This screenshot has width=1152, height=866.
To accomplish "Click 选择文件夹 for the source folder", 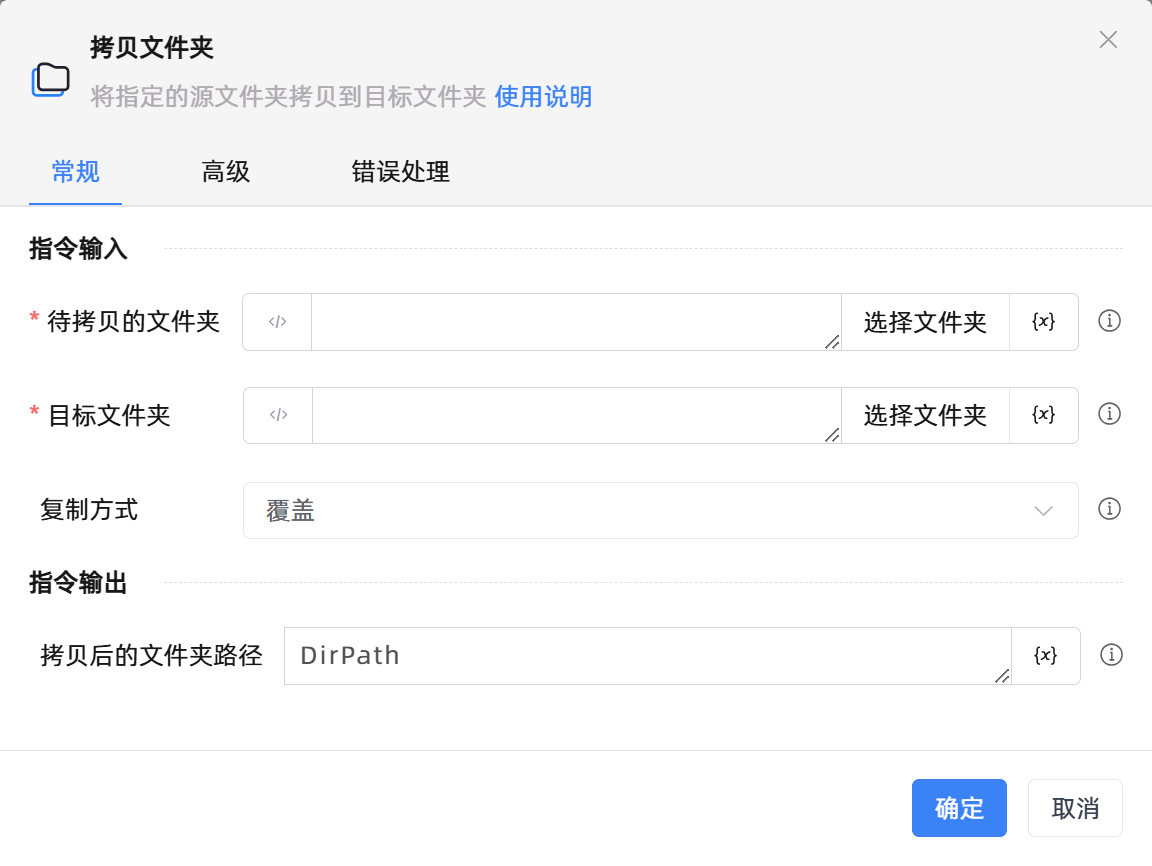I will coord(924,321).
